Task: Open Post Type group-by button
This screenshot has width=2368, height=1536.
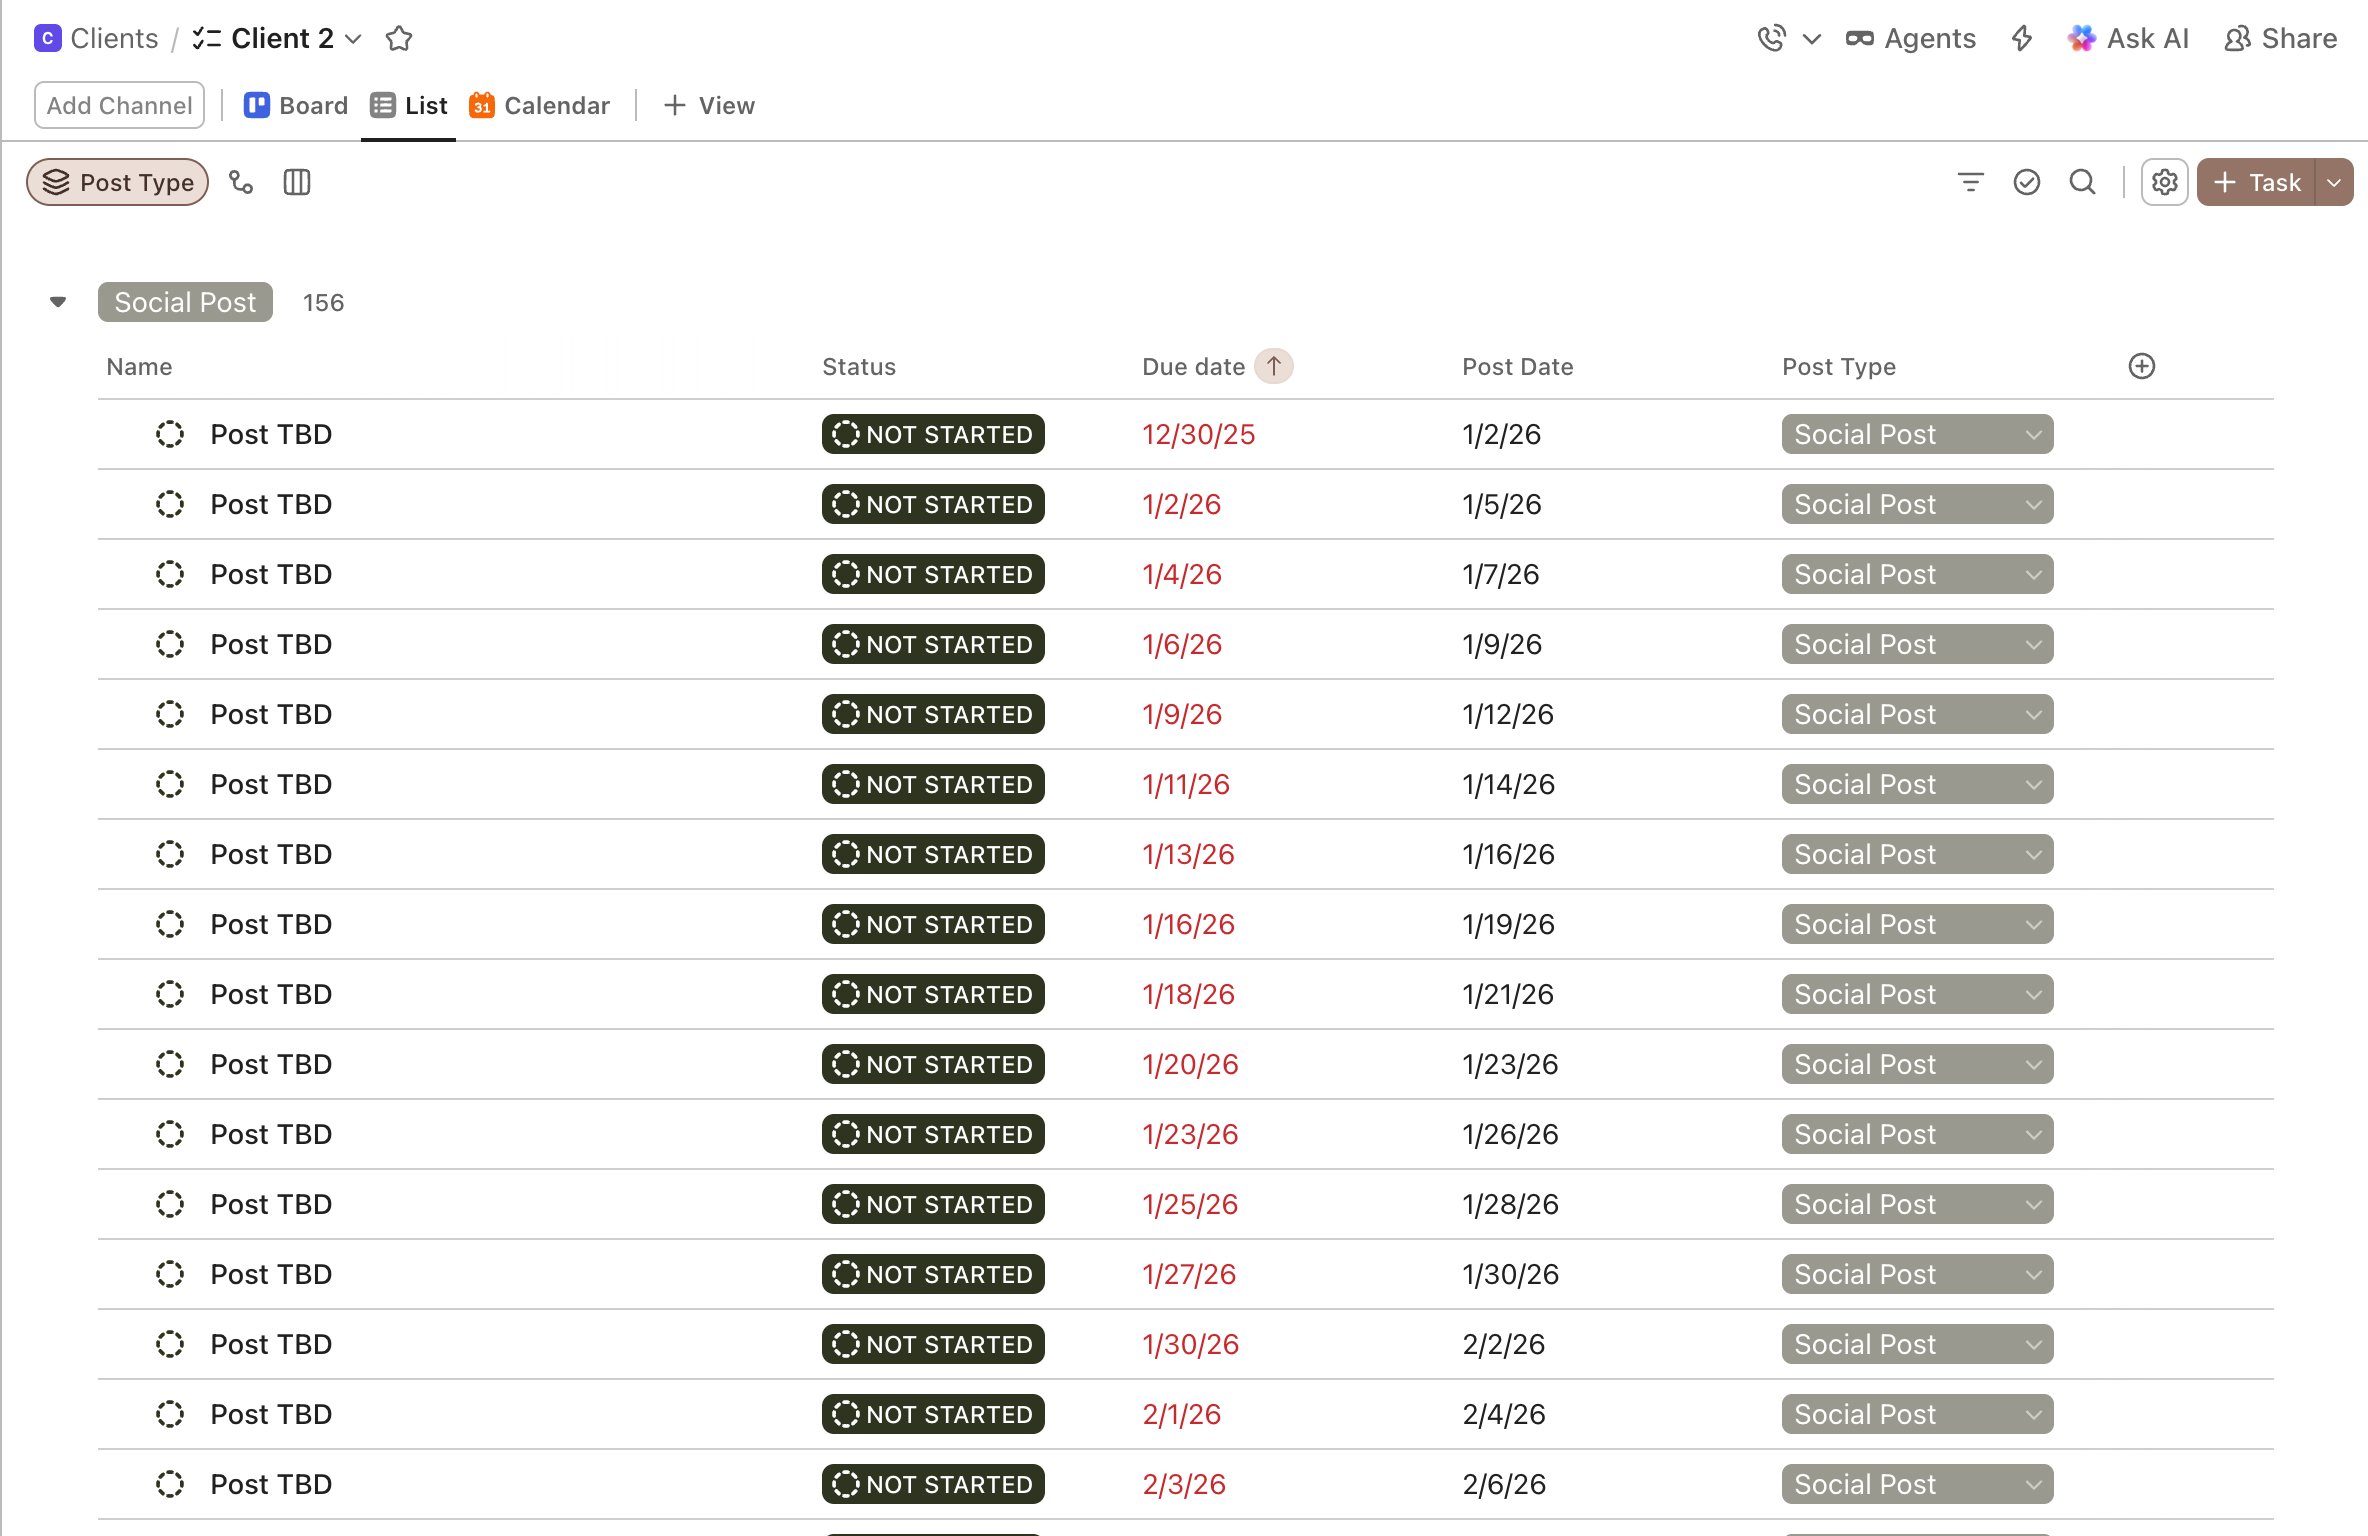Action: click(118, 182)
